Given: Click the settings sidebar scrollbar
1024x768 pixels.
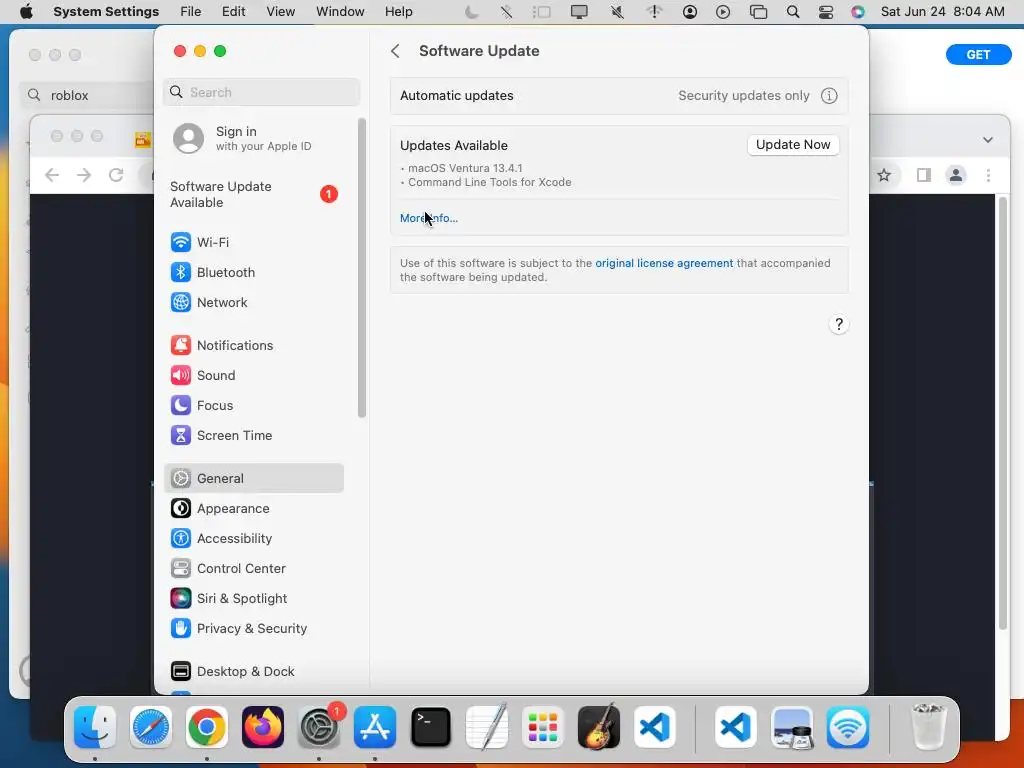Looking at the screenshot, I should (x=362, y=268).
